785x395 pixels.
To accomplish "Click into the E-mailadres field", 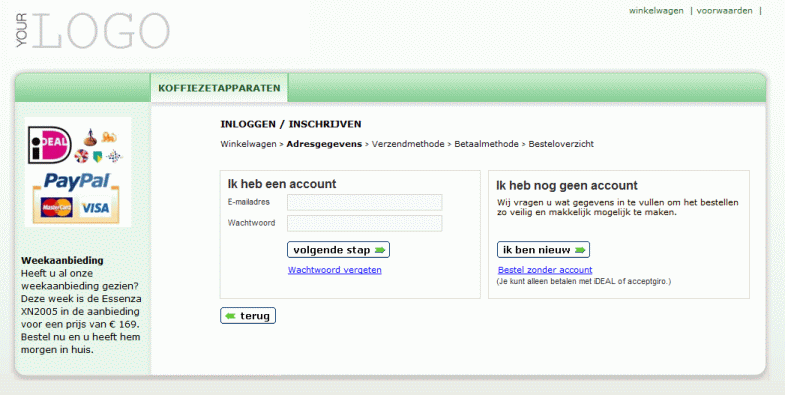I will click(364, 202).
